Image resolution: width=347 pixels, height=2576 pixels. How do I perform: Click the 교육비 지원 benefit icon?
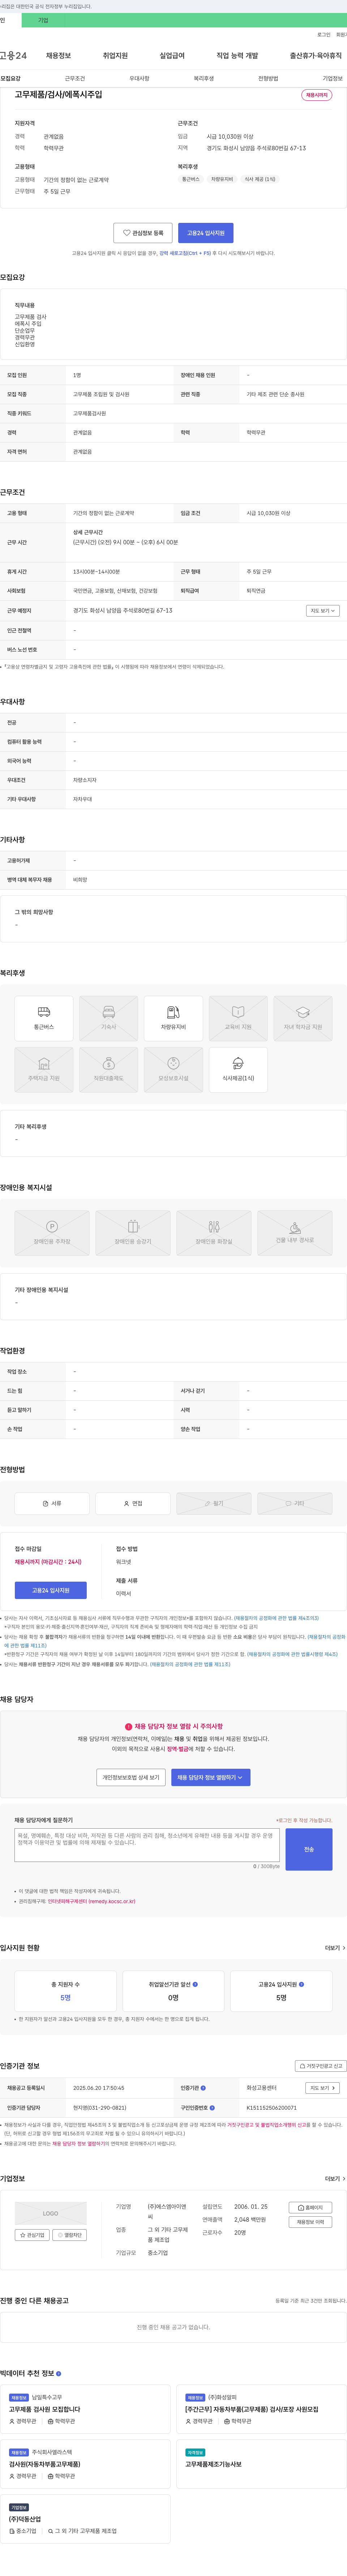coord(238,1017)
